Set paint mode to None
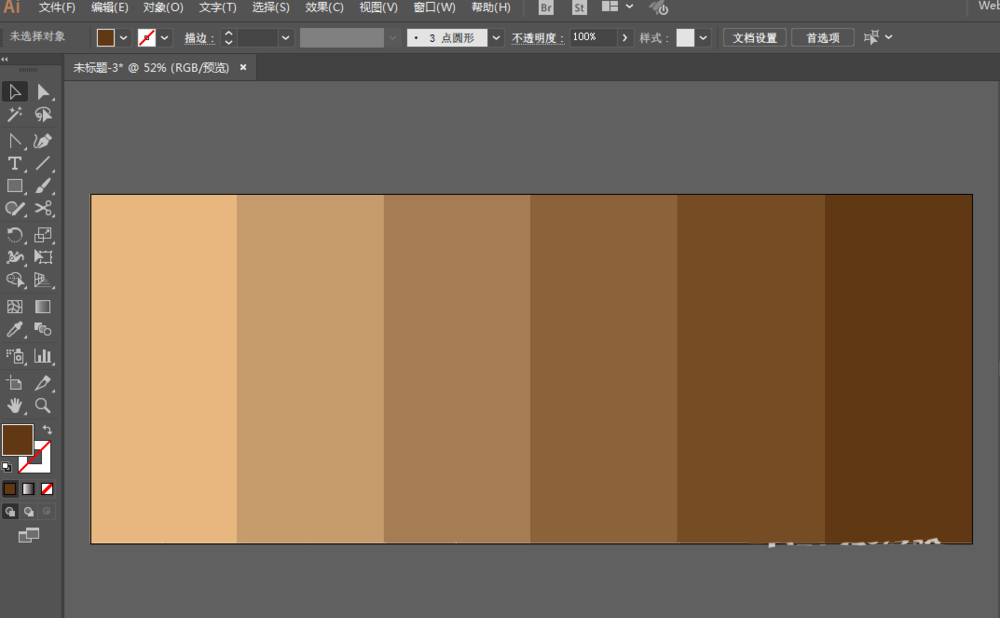 point(47,489)
